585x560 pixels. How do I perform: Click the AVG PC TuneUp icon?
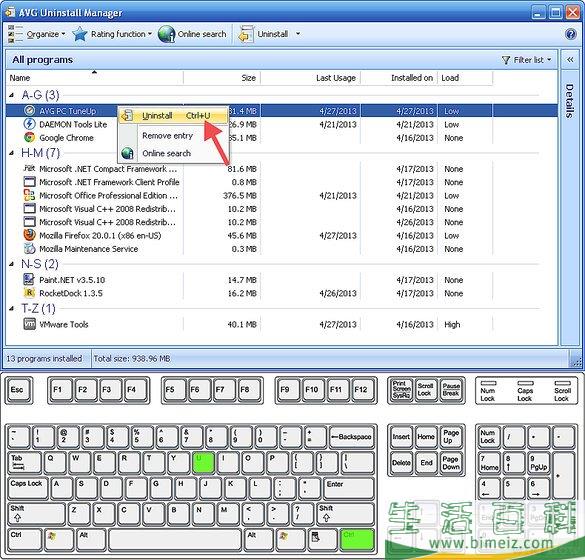click(x=29, y=111)
